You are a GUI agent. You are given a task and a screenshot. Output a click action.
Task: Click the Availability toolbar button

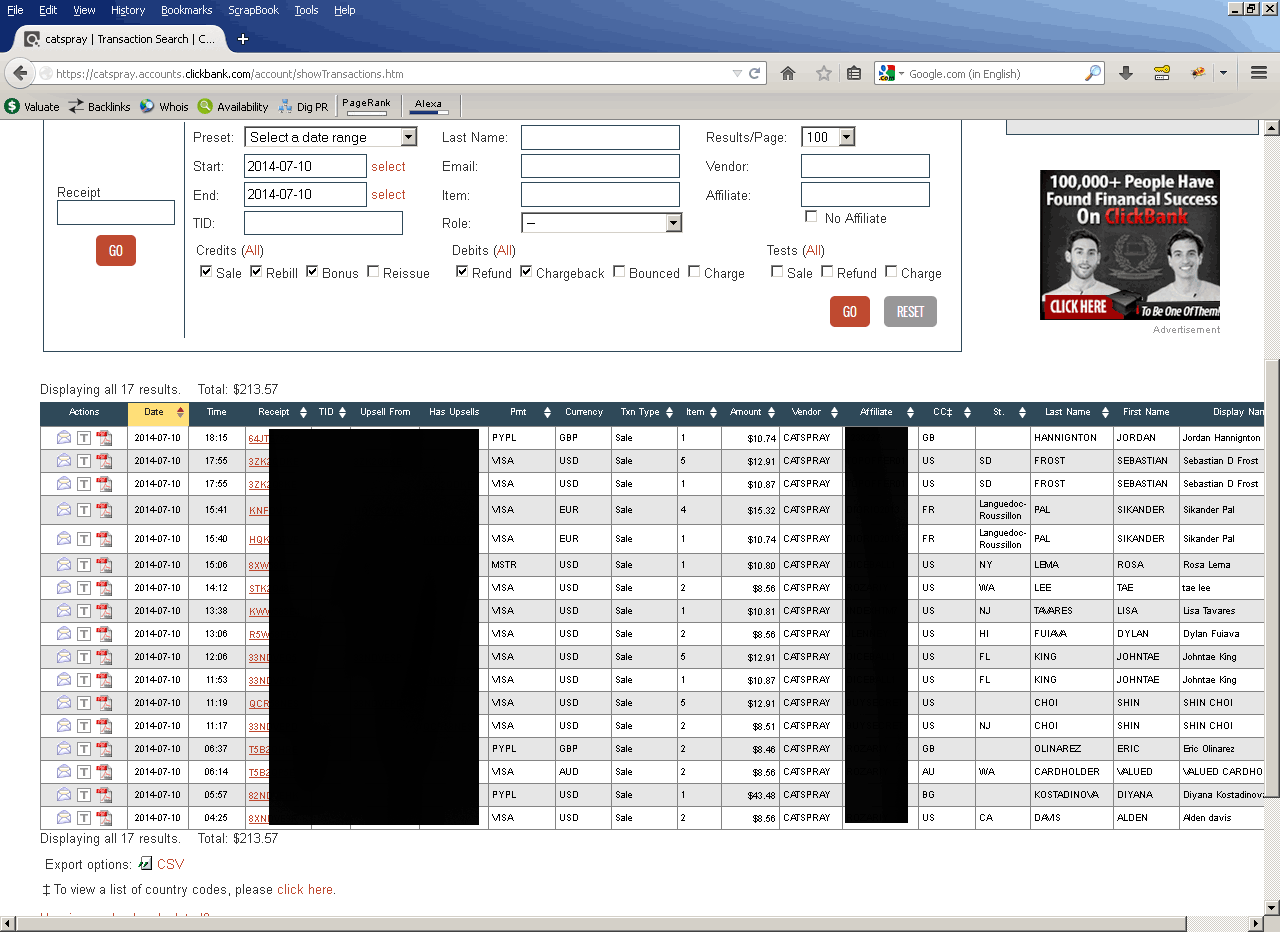(233, 106)
